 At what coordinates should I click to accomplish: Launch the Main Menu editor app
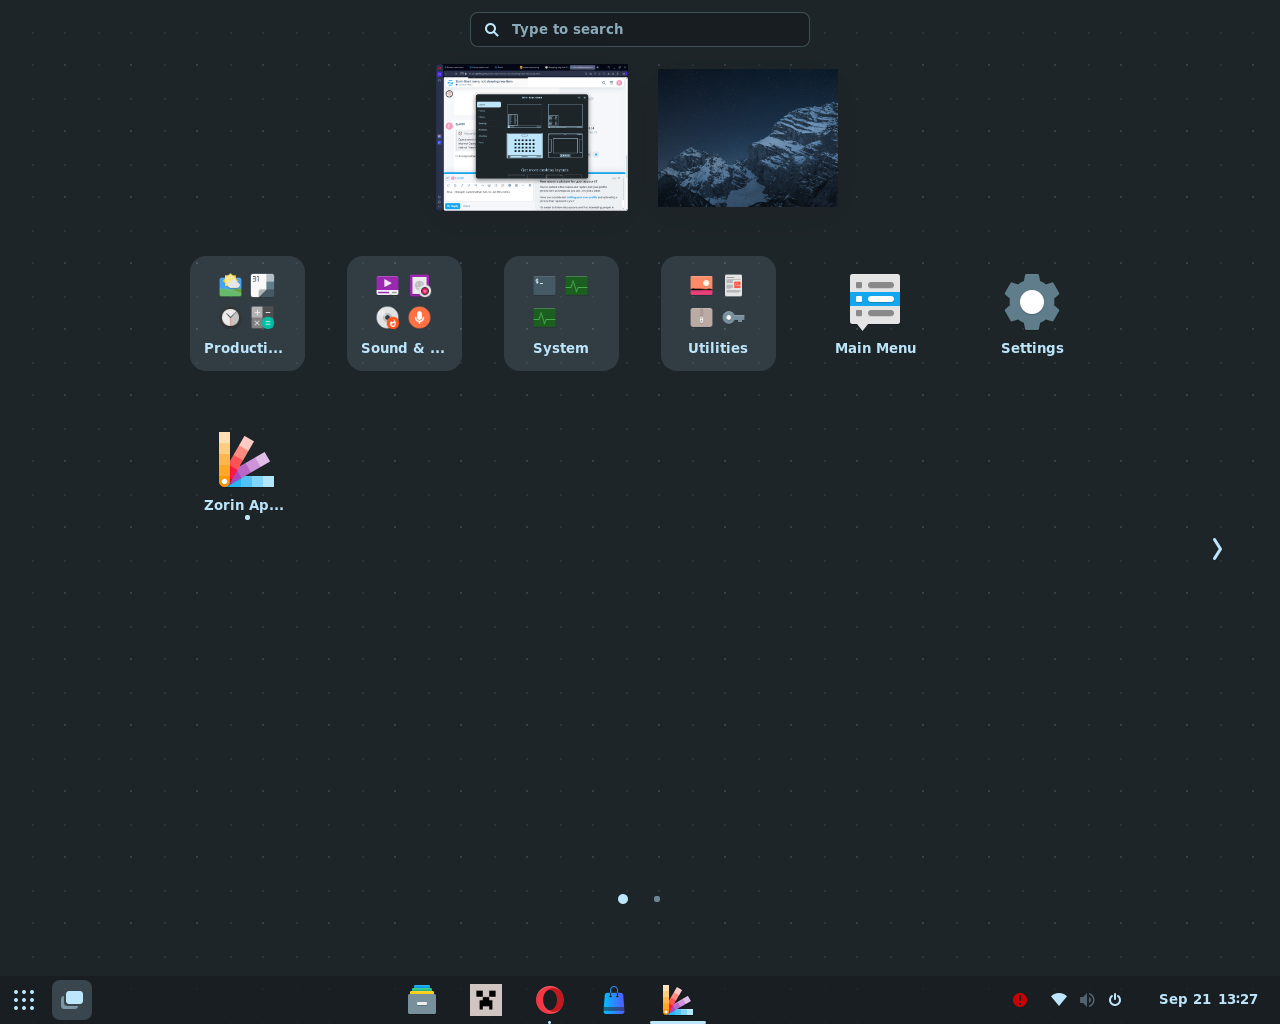[875, 313]
